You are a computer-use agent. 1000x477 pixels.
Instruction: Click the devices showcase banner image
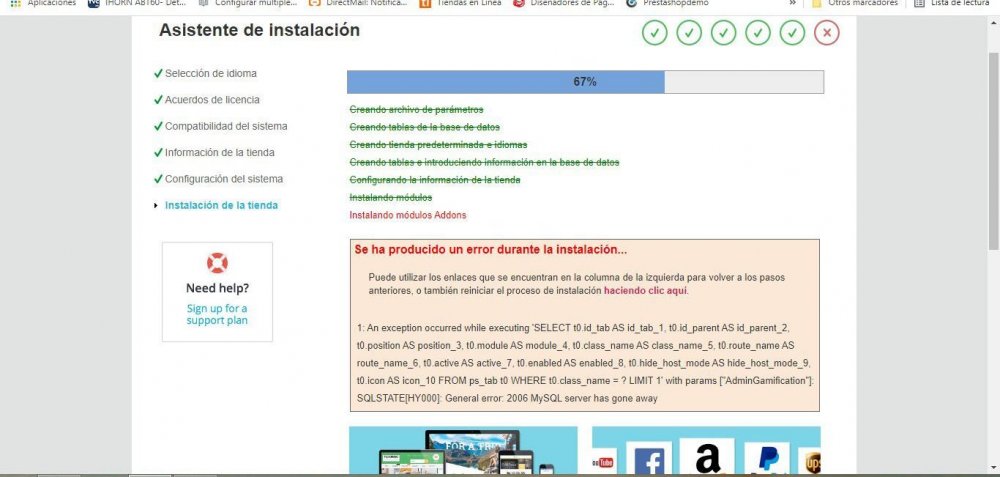pyautogui.click(x=463, y=451)
